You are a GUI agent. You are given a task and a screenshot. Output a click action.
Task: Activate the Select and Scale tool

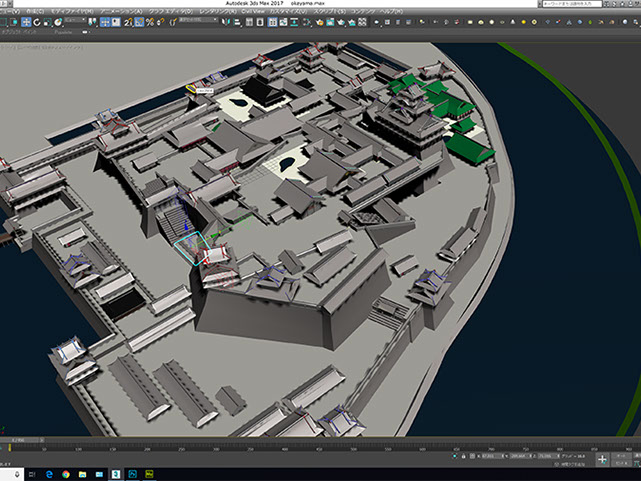tap(48, 22)
